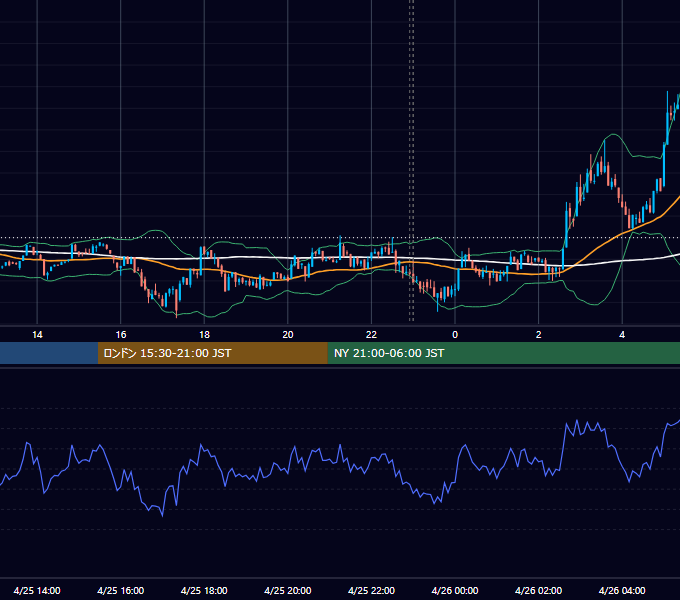The height and width of the screenshot is (600, 680).
Task: Click the 4/26 04:00 time label
Action: pos(622,590)
